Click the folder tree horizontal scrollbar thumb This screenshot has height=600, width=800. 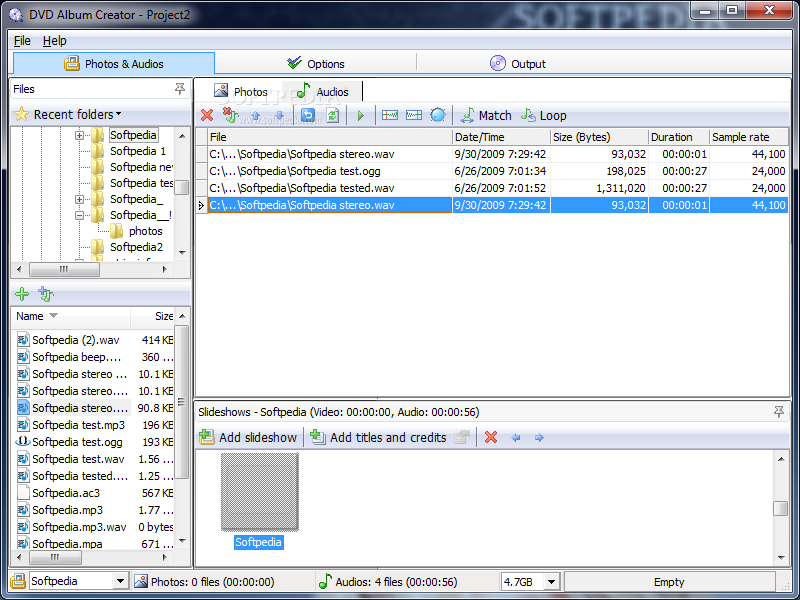point(64,269)
